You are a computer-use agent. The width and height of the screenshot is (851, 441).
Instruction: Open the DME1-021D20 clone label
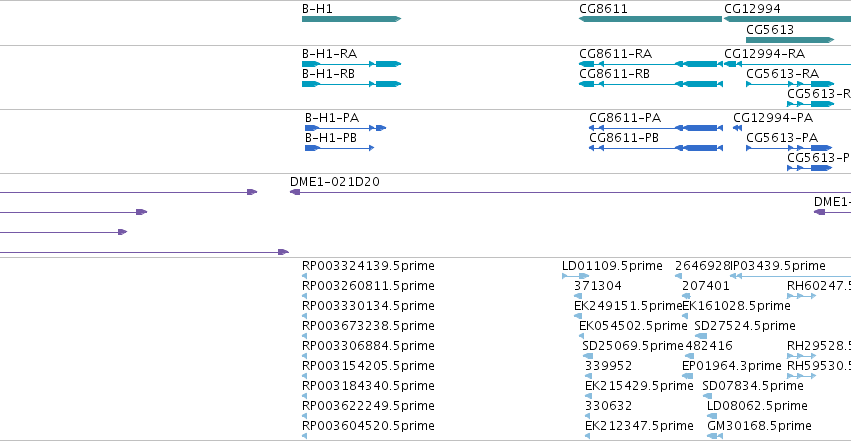(335, 182)
